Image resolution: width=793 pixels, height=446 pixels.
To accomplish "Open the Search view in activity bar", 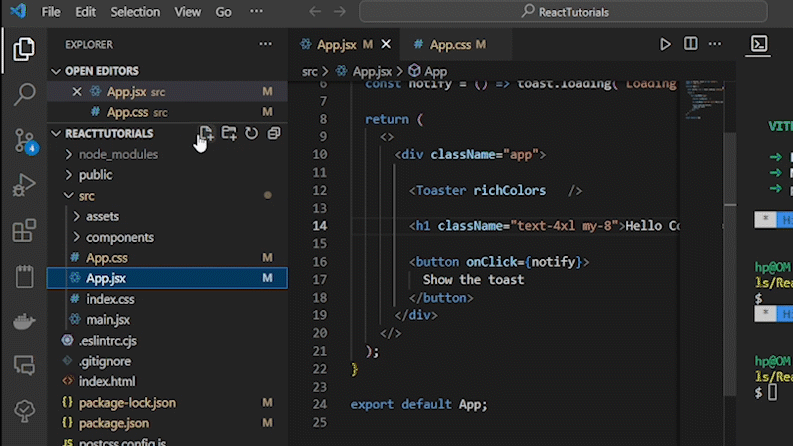I will coord(24,94).
